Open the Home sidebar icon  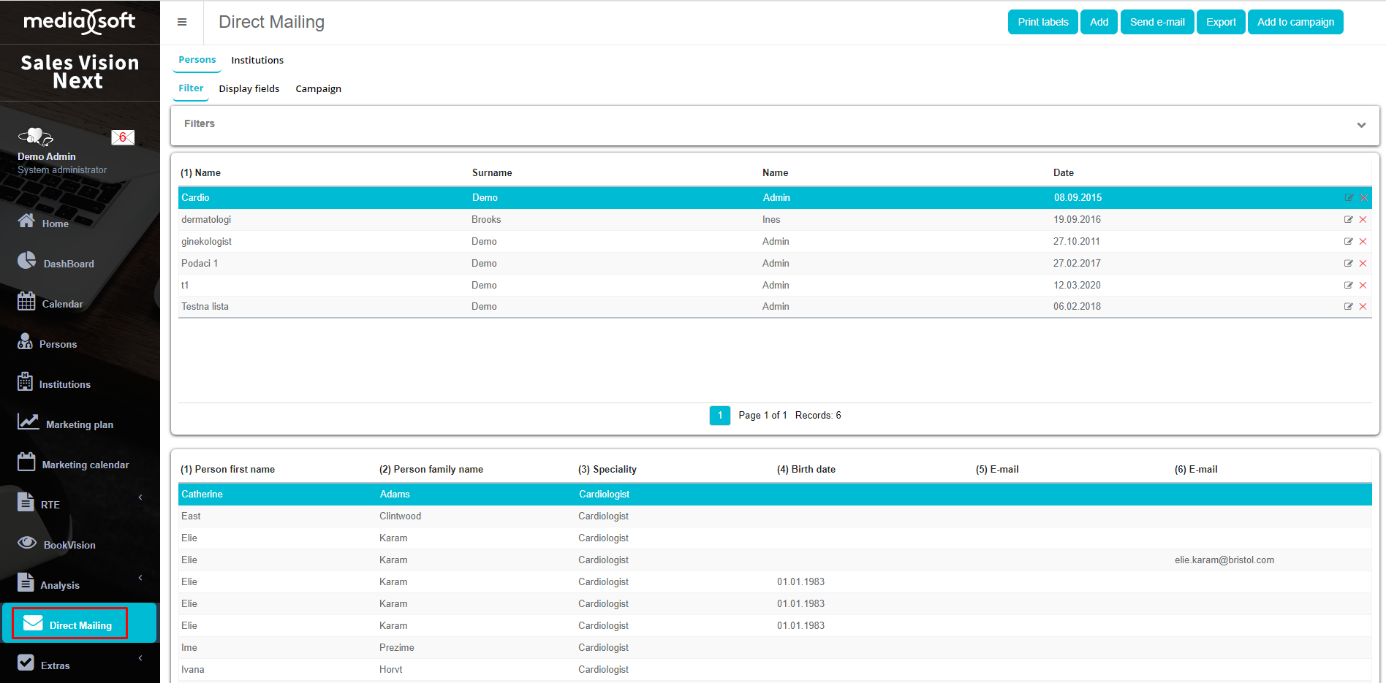(28, 222)
